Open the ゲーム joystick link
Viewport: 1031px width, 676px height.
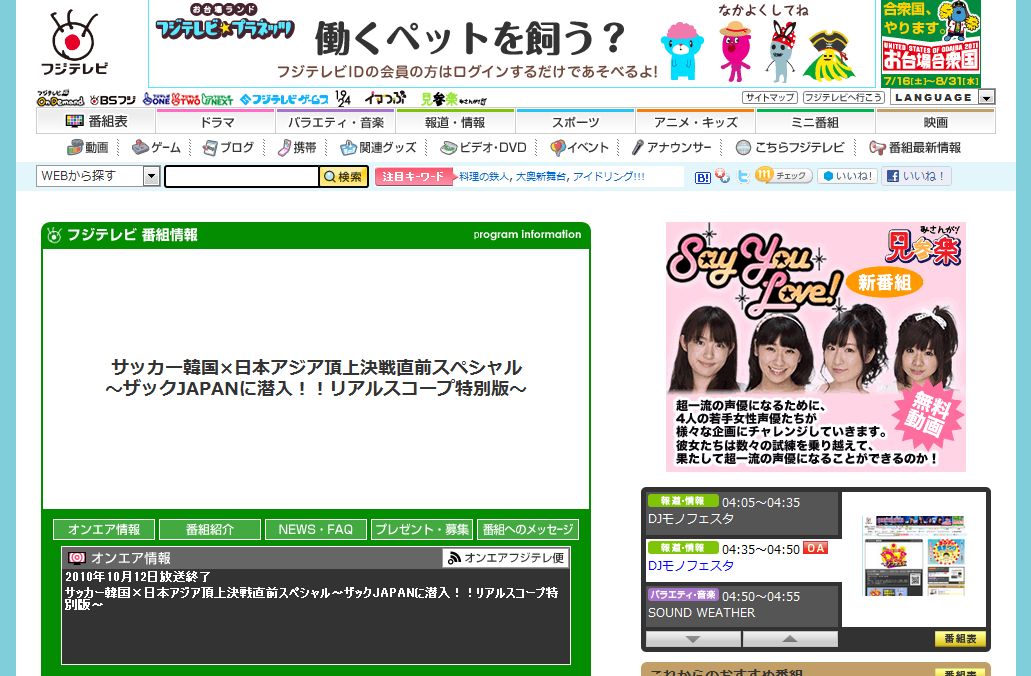[x=156, y=147]
